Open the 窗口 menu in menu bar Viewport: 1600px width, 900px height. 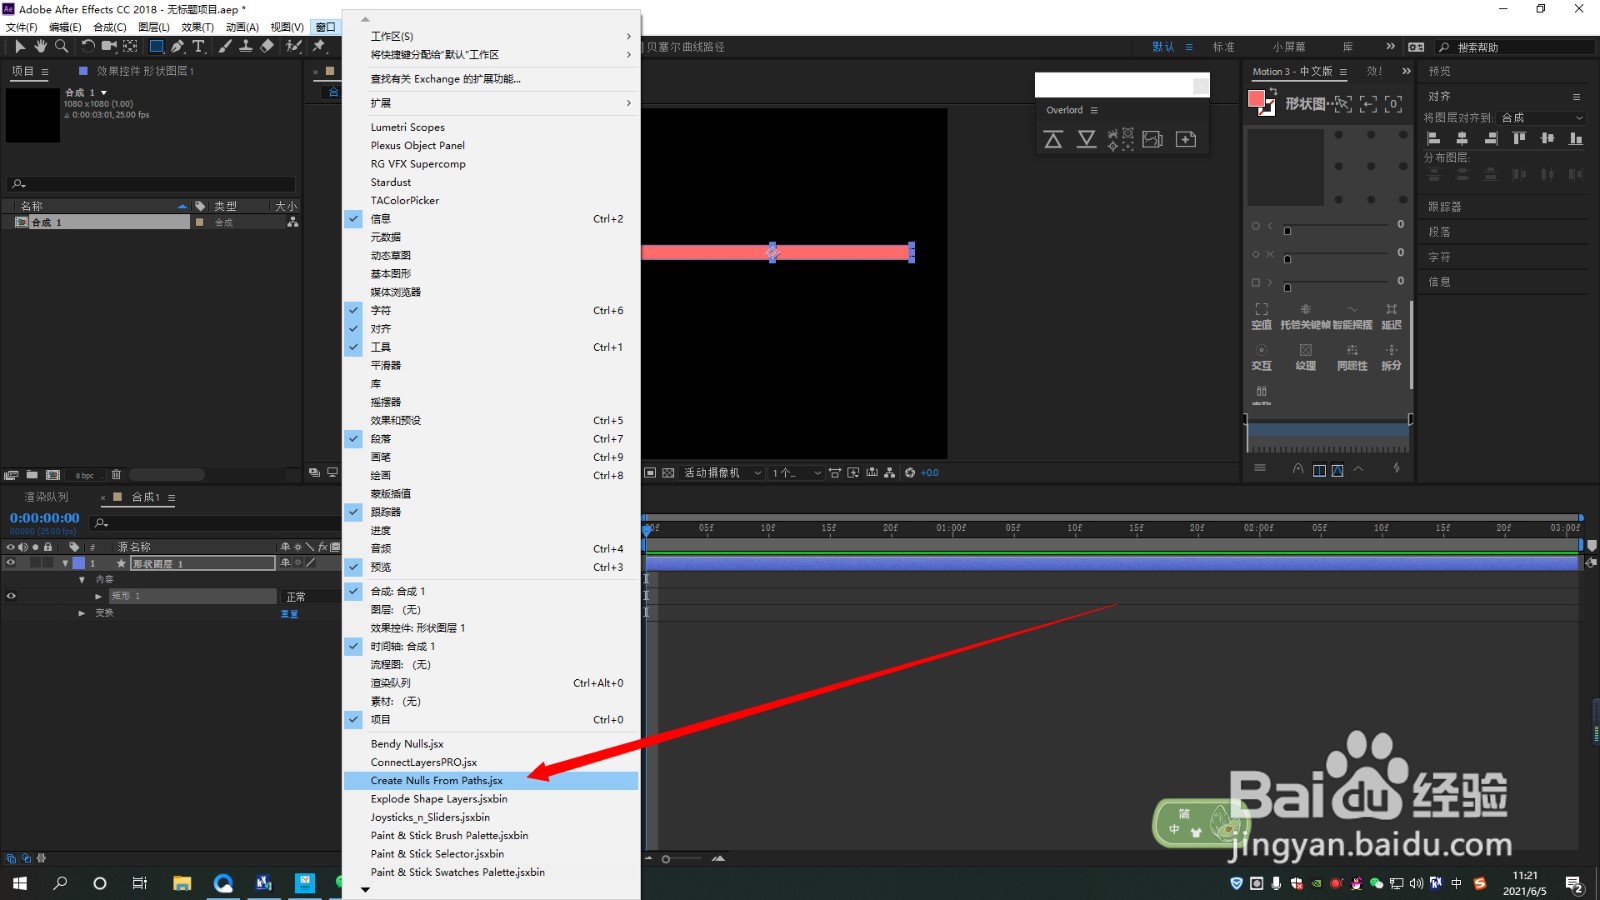326,27
